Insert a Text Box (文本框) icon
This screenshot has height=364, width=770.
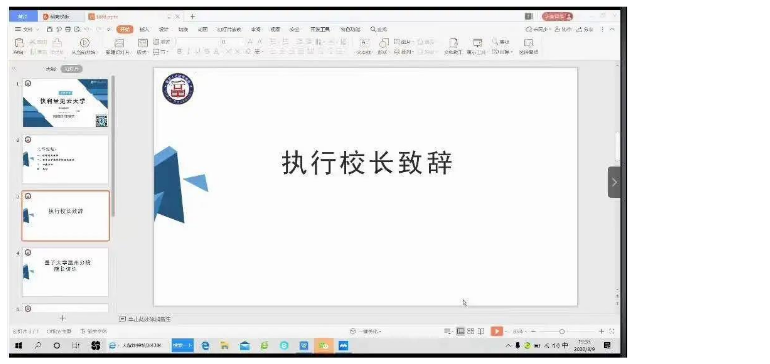pos(364,43)
